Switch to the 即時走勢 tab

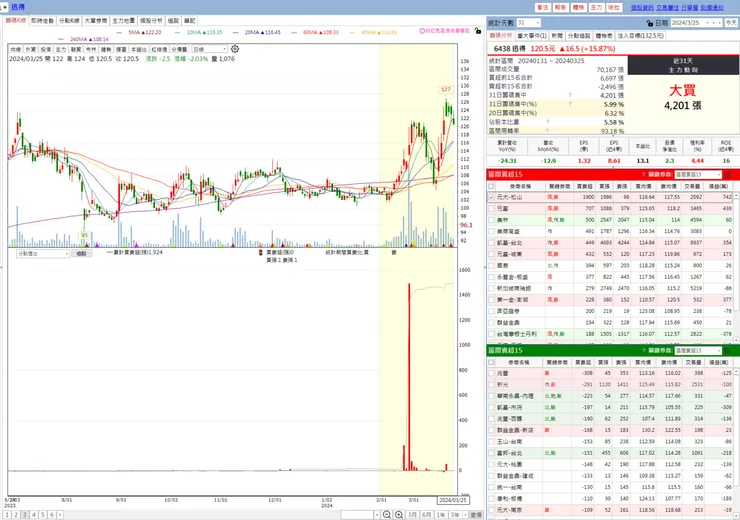click(x=42, y=21)
